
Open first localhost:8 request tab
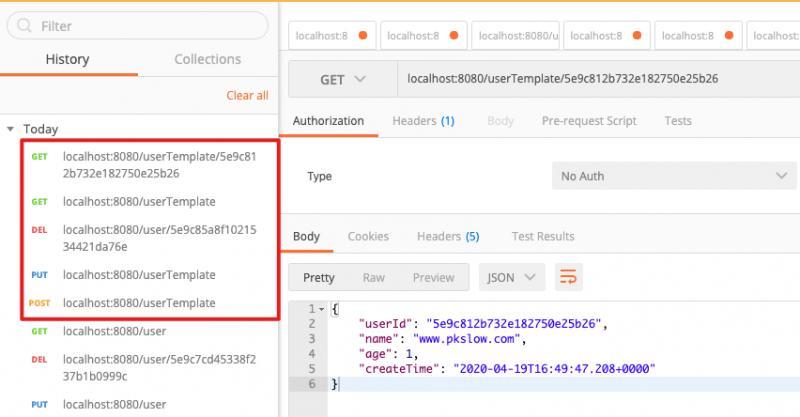(332, 35)
